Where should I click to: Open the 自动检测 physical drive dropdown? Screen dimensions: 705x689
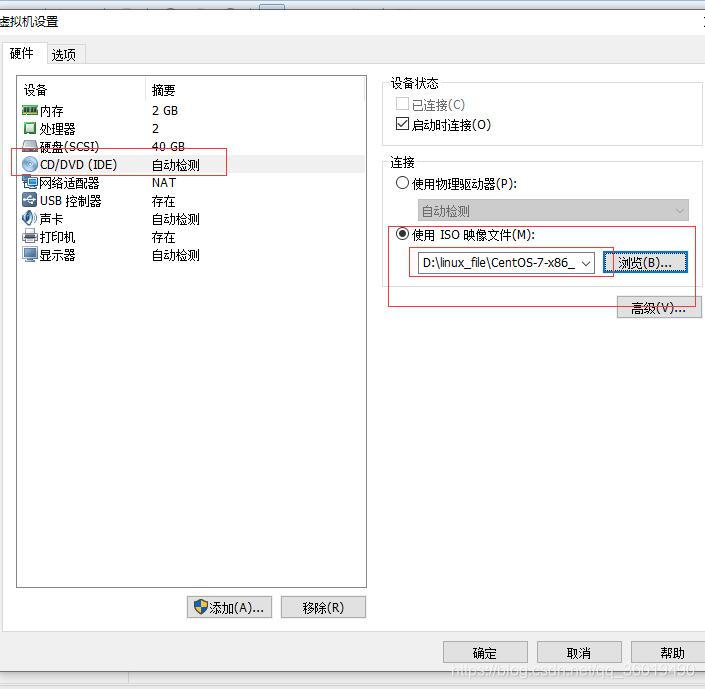click(x=553, y=210)
